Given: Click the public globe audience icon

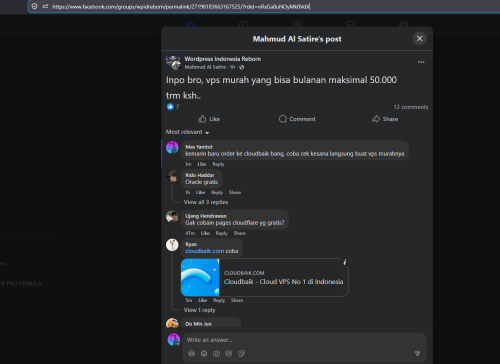Looking at the screenshot, I should (x=242, y=67).
